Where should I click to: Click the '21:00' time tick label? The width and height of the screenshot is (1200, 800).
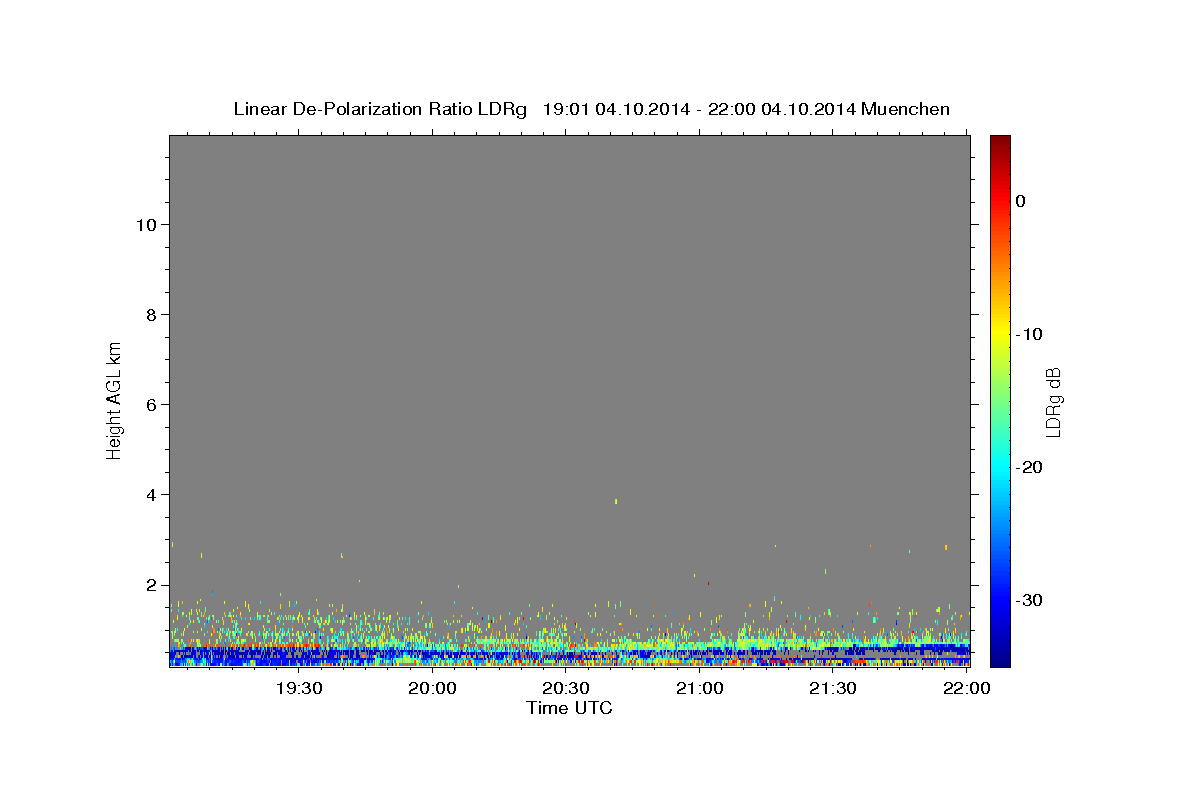tap(700, 688)
